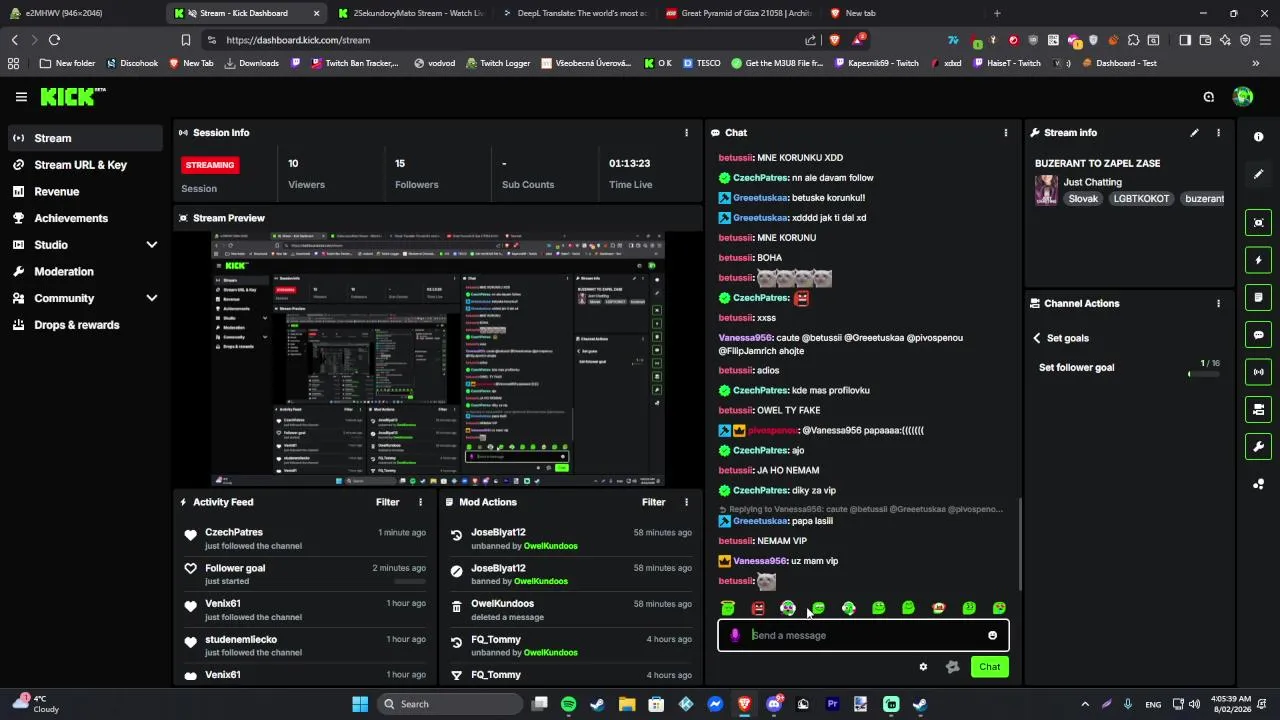Open Spotify from Windows taskbar
Viewport: 1280px width, 720px height.
pyautogui.click(x=568, y=704)
